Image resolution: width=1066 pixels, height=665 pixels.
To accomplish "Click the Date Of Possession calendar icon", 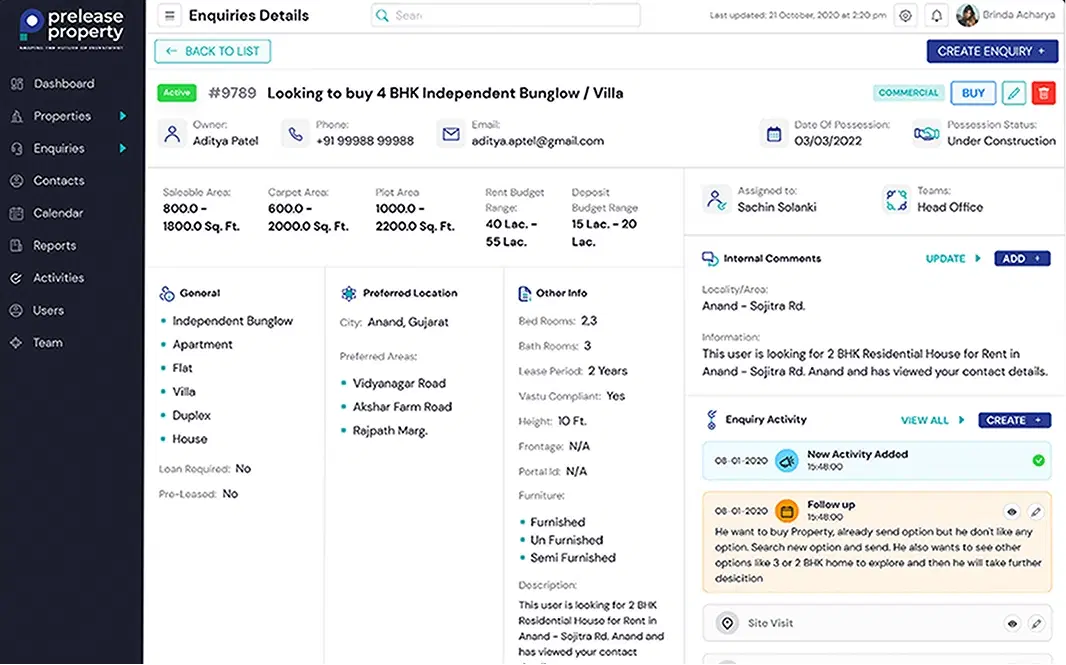I will coord(773,134).
